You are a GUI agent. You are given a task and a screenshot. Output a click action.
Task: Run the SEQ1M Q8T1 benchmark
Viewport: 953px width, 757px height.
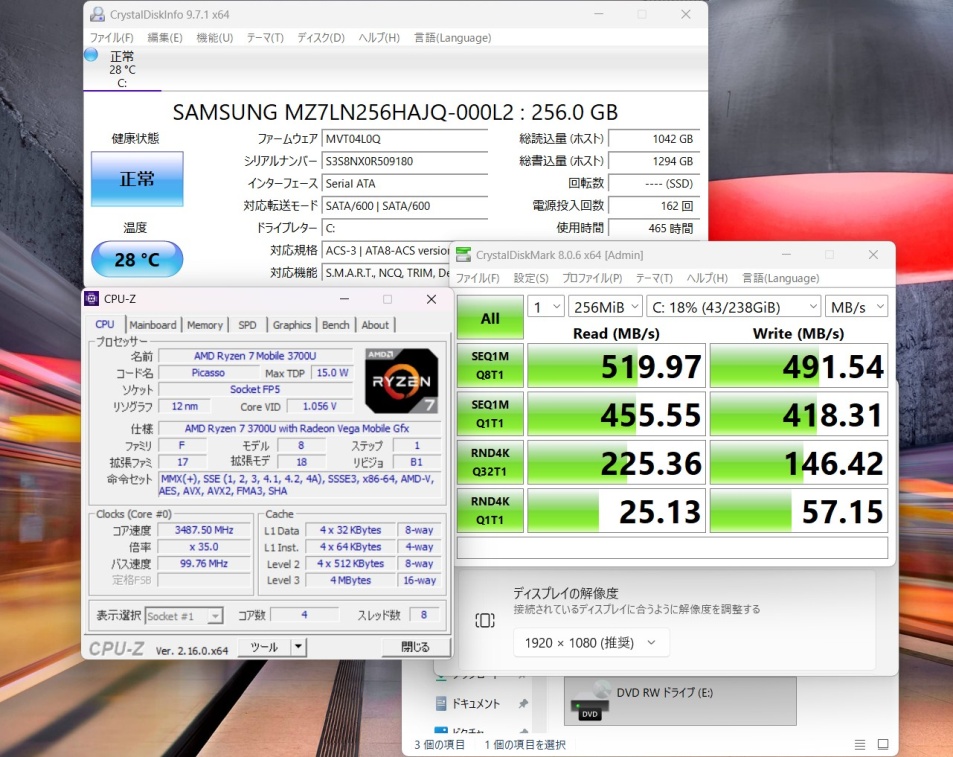coord(490,365)
